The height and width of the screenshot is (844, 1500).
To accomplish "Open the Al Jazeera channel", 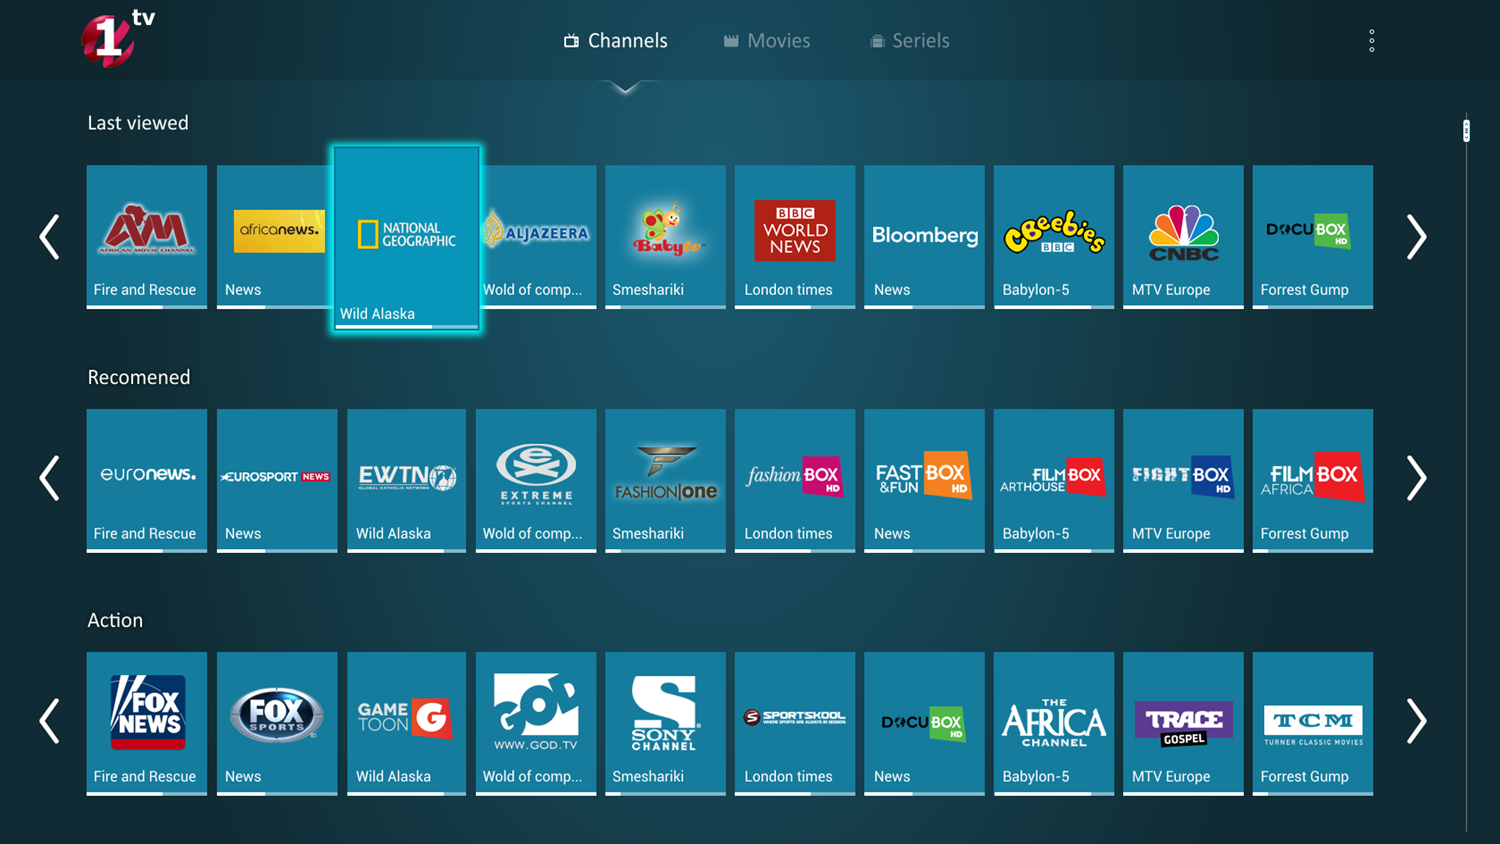I will (x=538, y=237).
